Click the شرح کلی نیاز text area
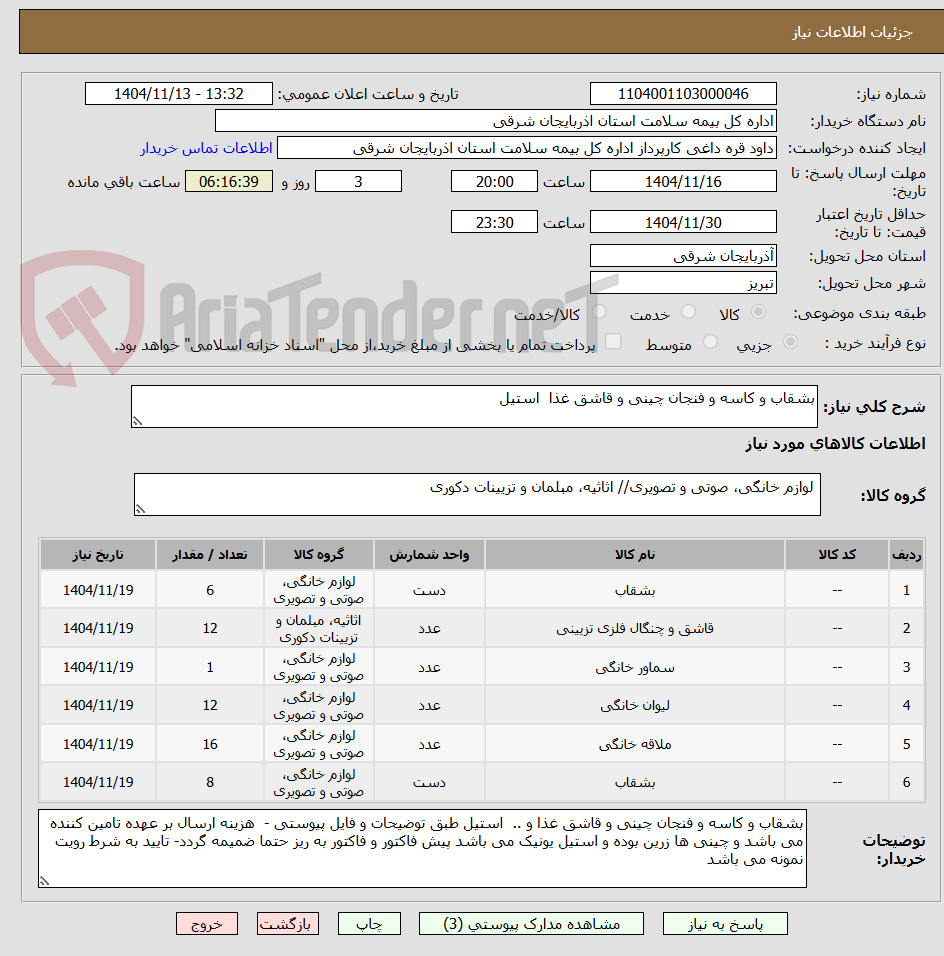 (x=474, y=406)
